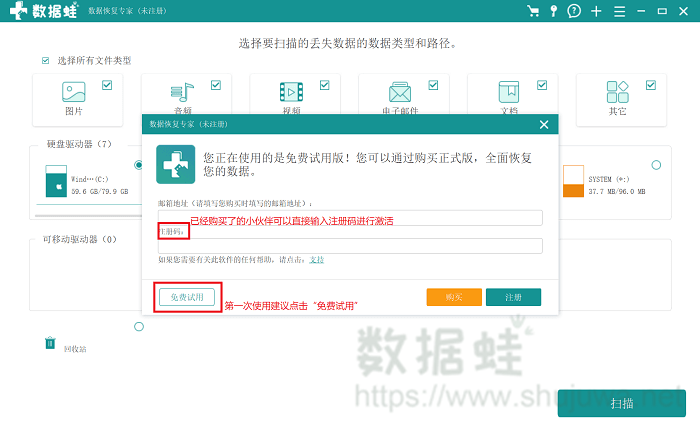
Task: Uncheck the document type checkbox
Action: point(542,85)
